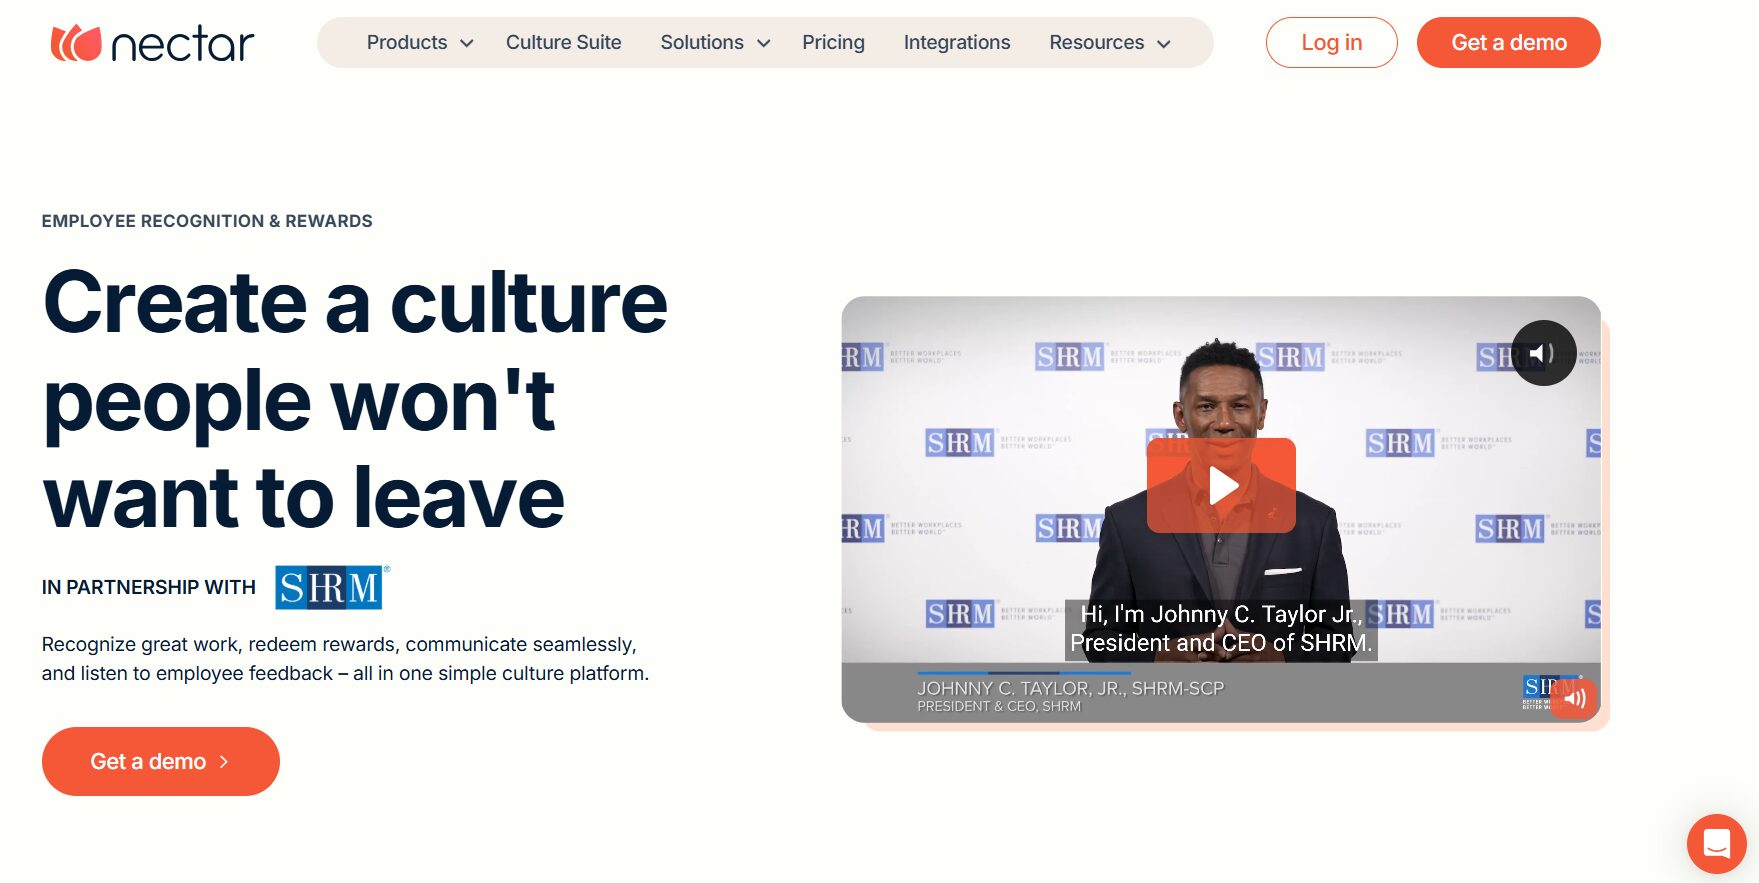Click the Nectar logo
Image resolution: width=1759 pixels, height=883 pixels.
[152, 43]
